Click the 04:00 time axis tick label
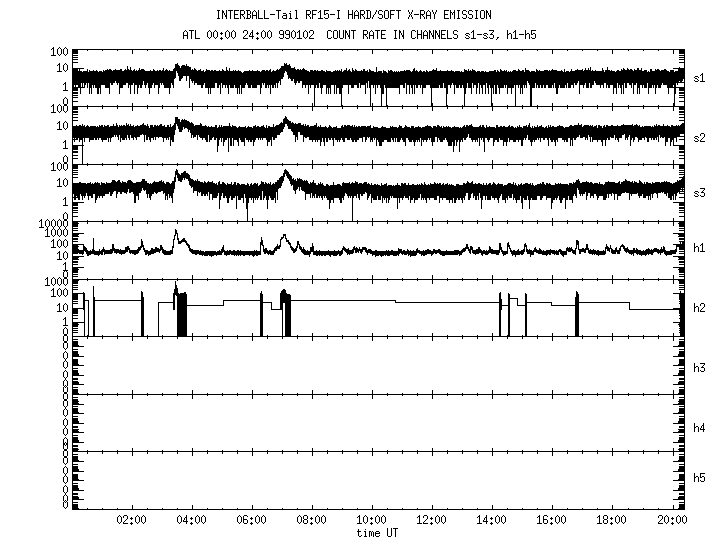This screenshot has height=550, width=720. pos(192,520)
